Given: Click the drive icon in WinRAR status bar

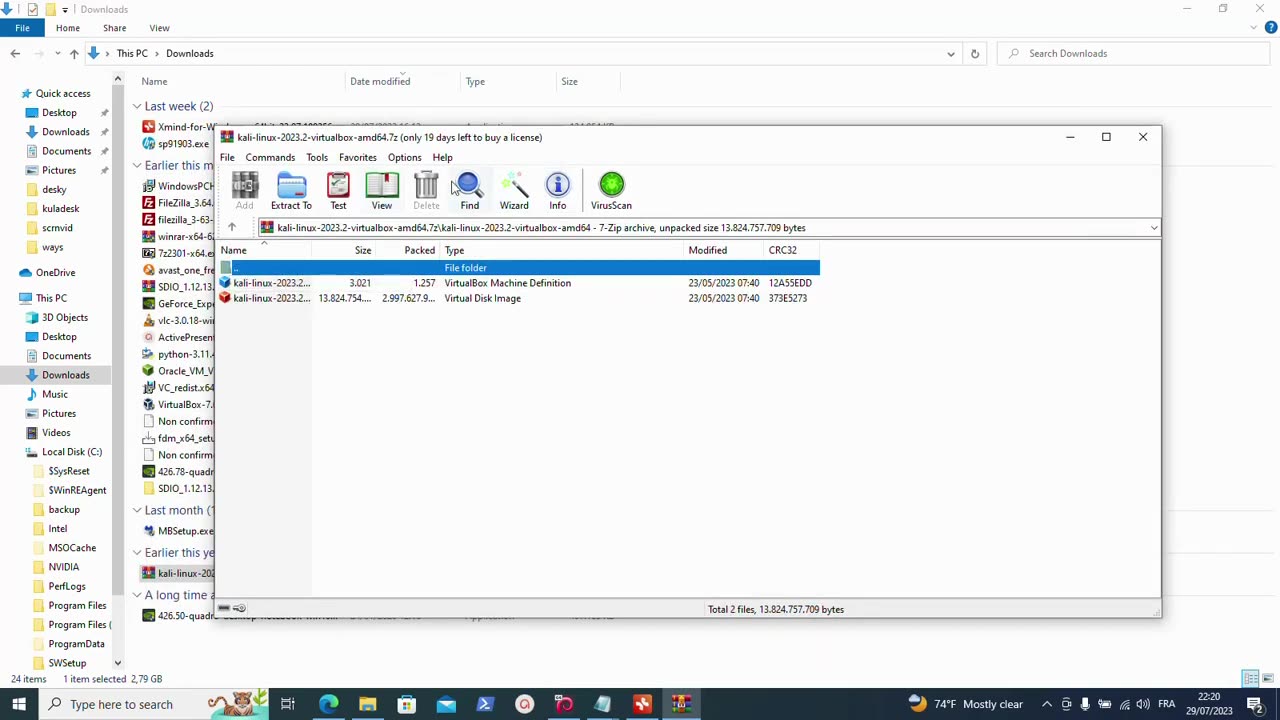Looking at the screenshot, I should click(225, 608).
